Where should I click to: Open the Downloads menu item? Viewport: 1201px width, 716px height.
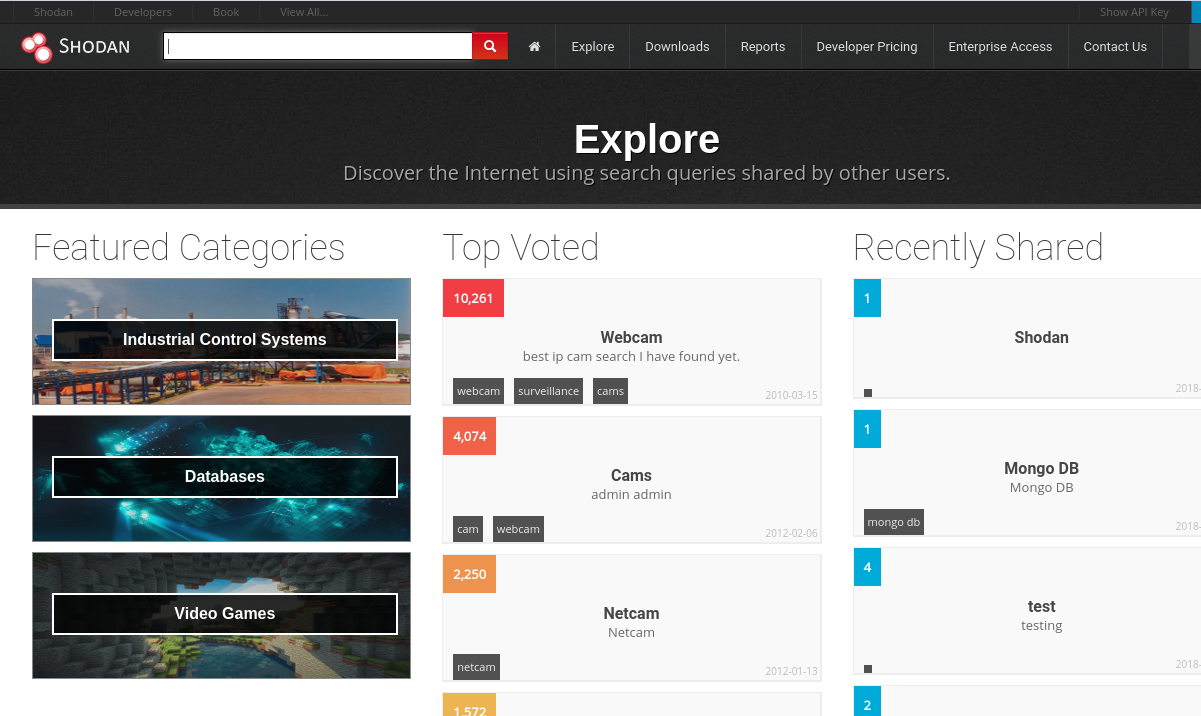point(677,46)
